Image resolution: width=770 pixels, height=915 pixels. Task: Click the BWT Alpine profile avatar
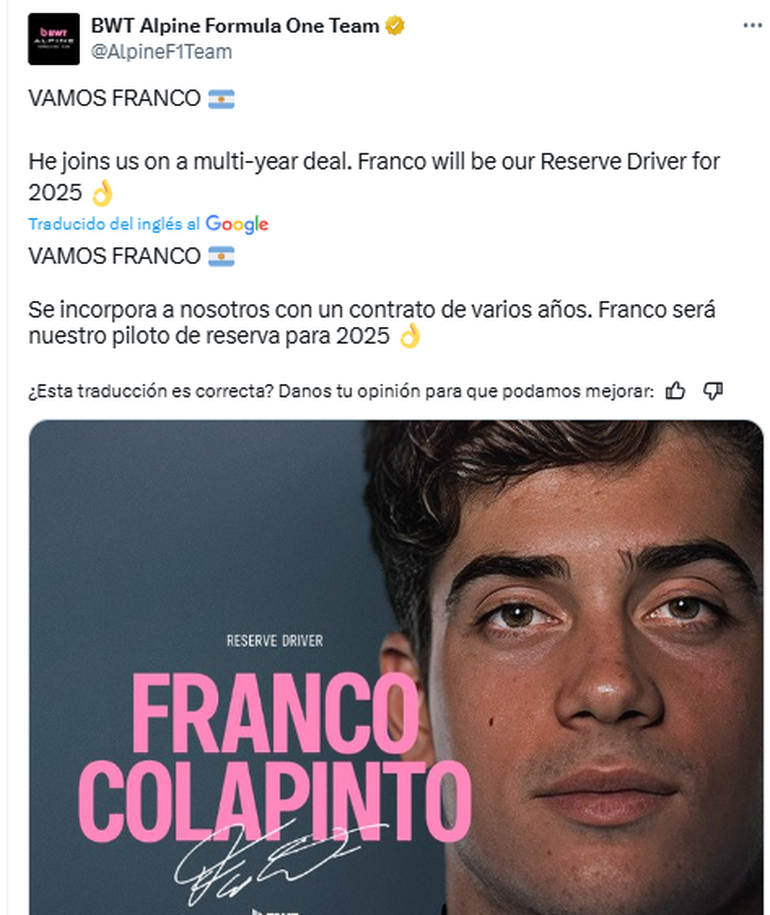pos(54,39)
